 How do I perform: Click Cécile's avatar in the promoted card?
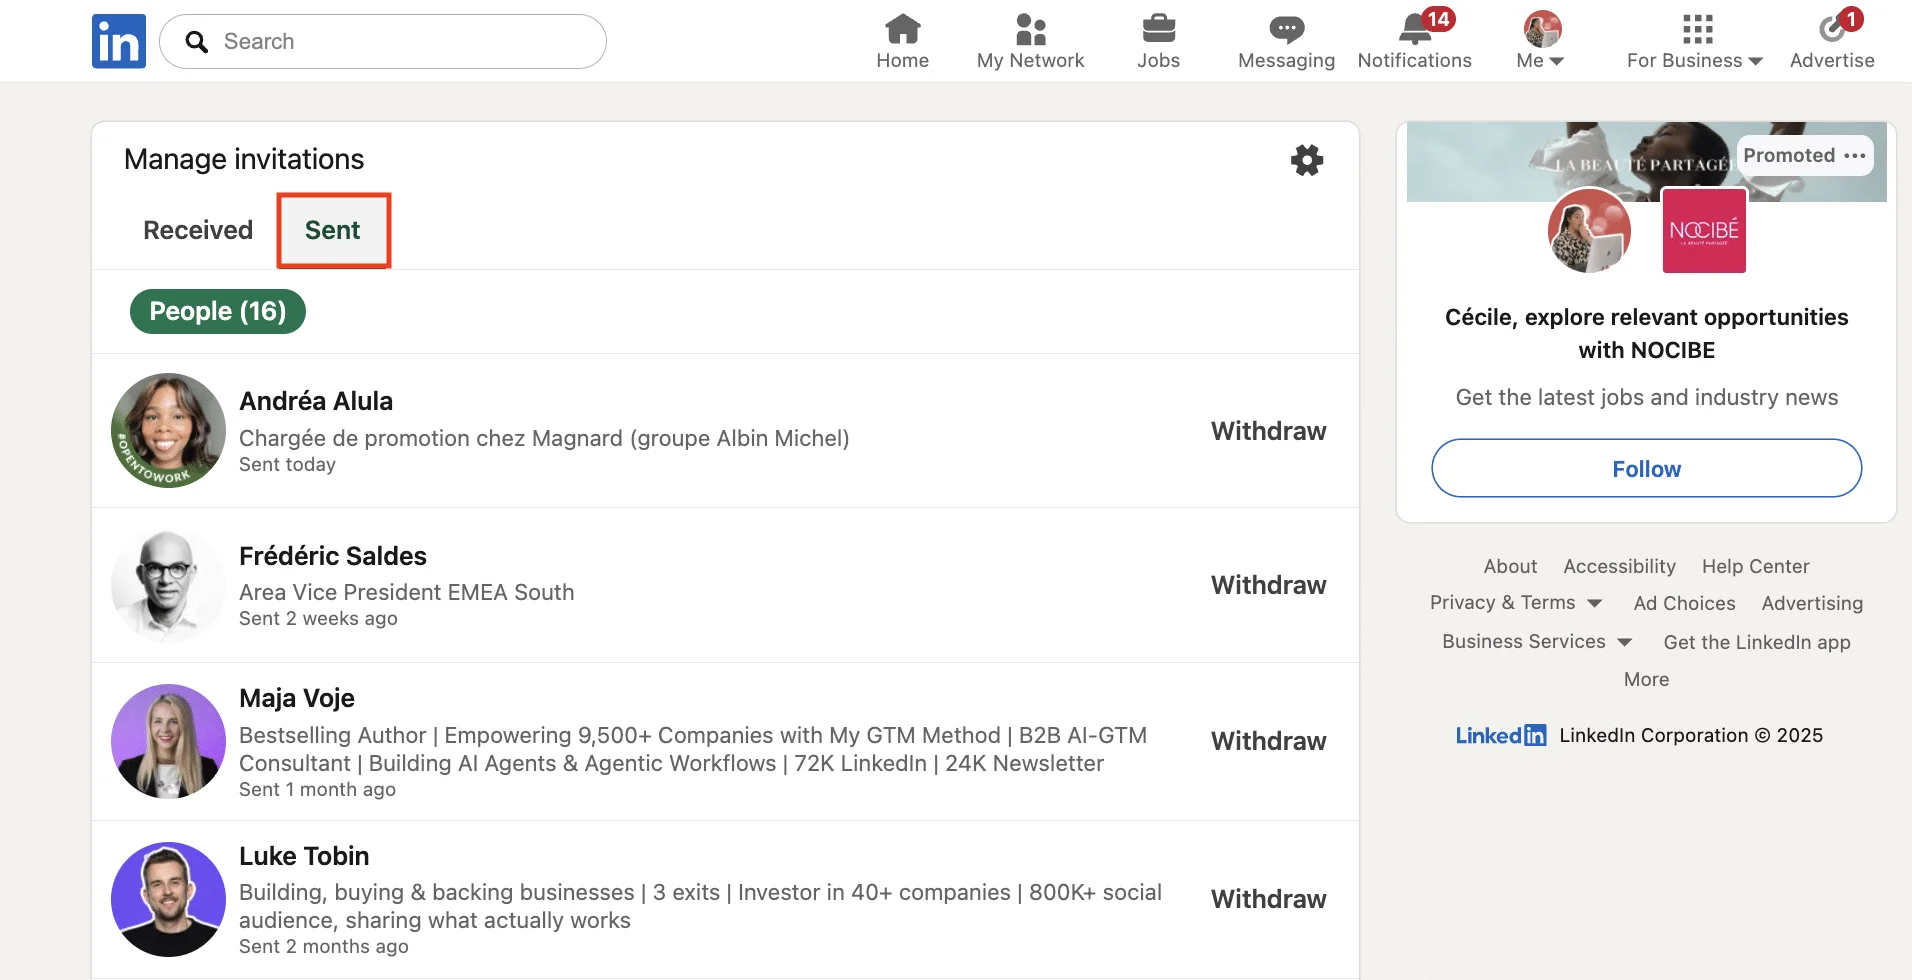point(1589,231)
